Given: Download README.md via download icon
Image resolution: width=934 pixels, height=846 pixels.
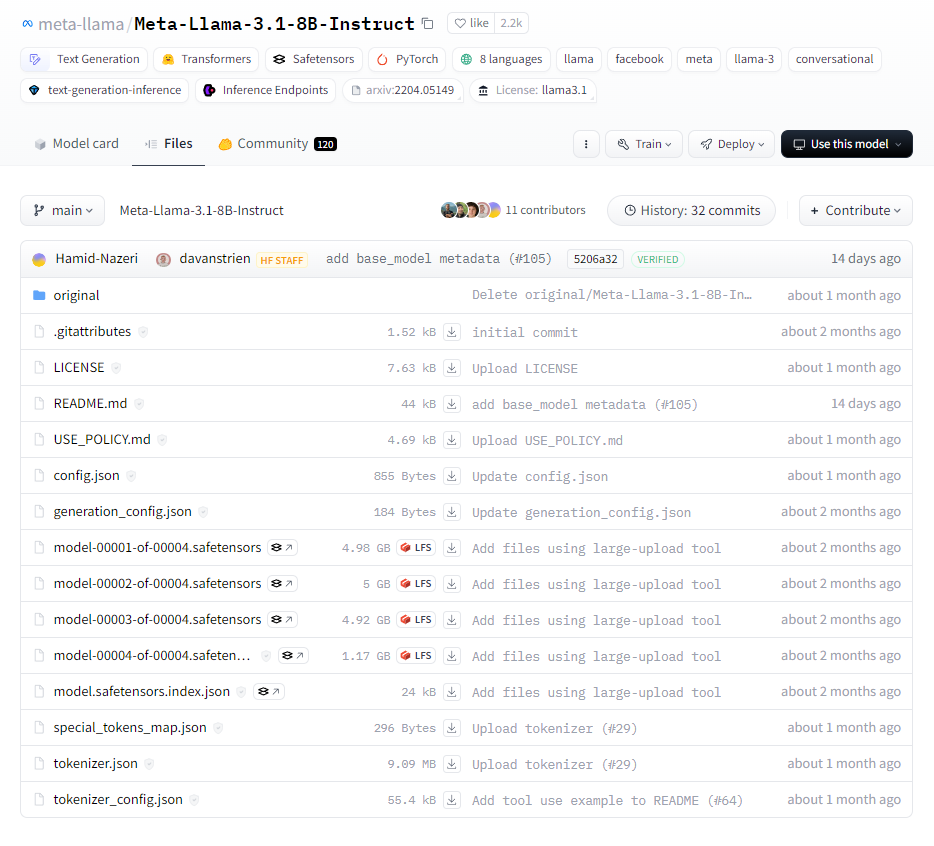Looking at the screenshot, I should pos(452,404).
